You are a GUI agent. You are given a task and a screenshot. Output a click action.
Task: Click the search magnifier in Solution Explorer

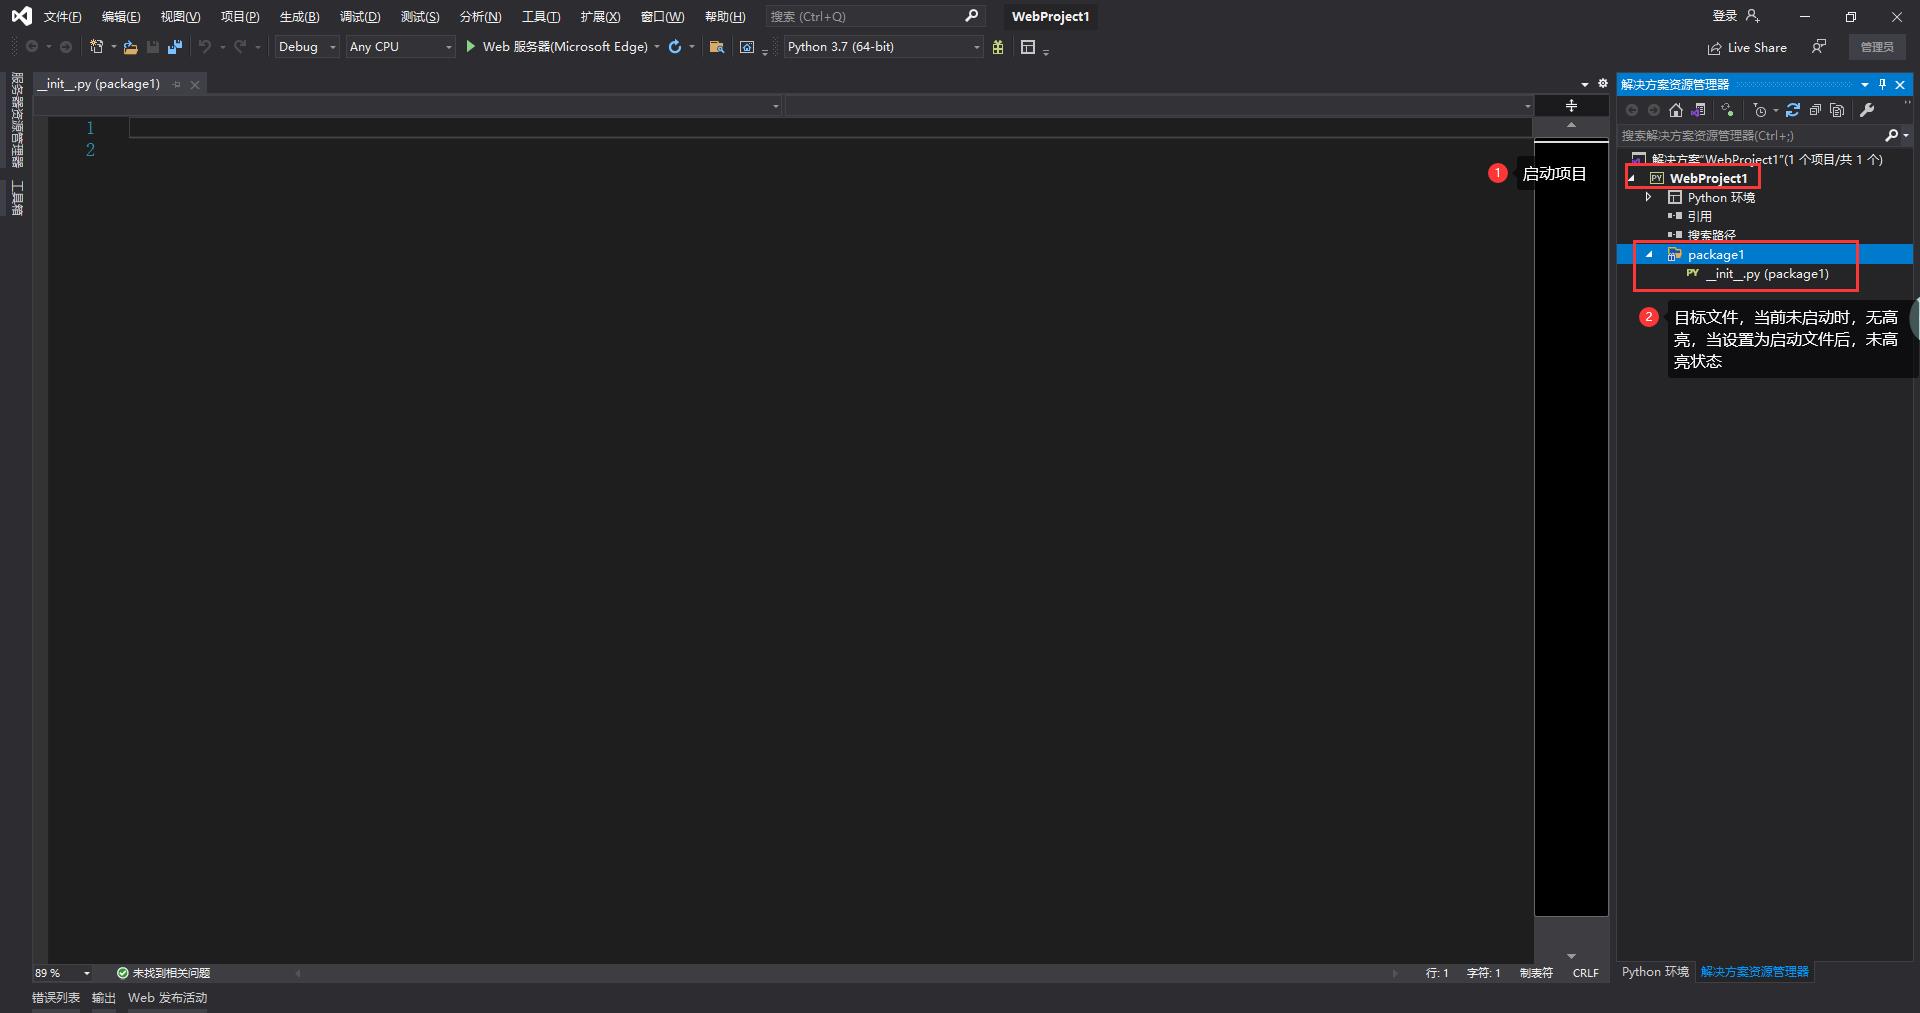[1891, 135]
